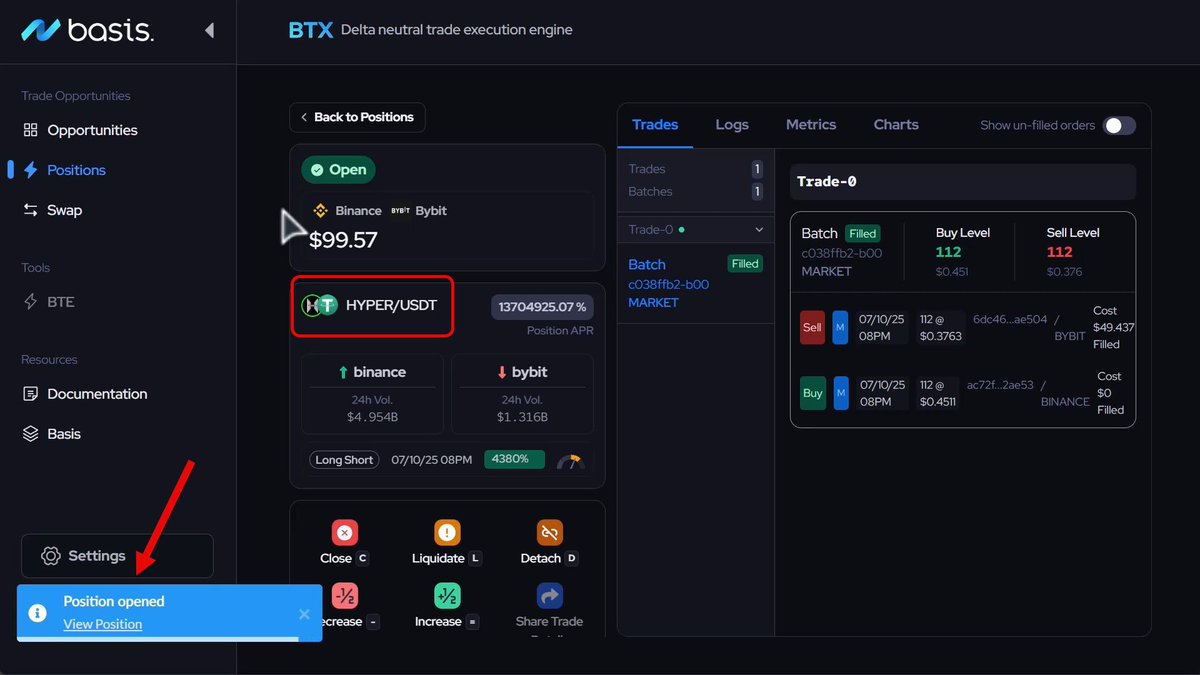Viewport: 1200px width, 675px height.
Task: Click the Buy Level 112 value
Action: [948, 252]
